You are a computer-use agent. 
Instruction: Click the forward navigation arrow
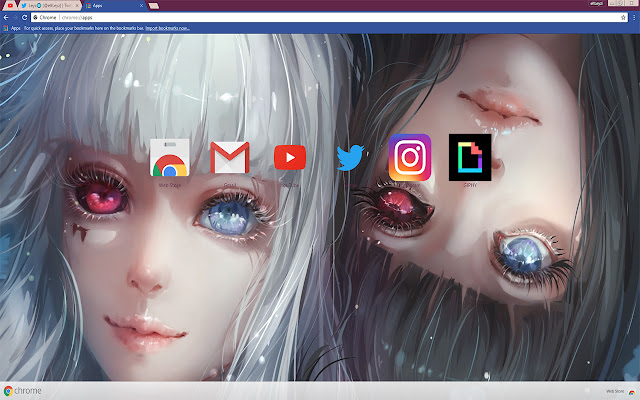(x=15, y=18)
